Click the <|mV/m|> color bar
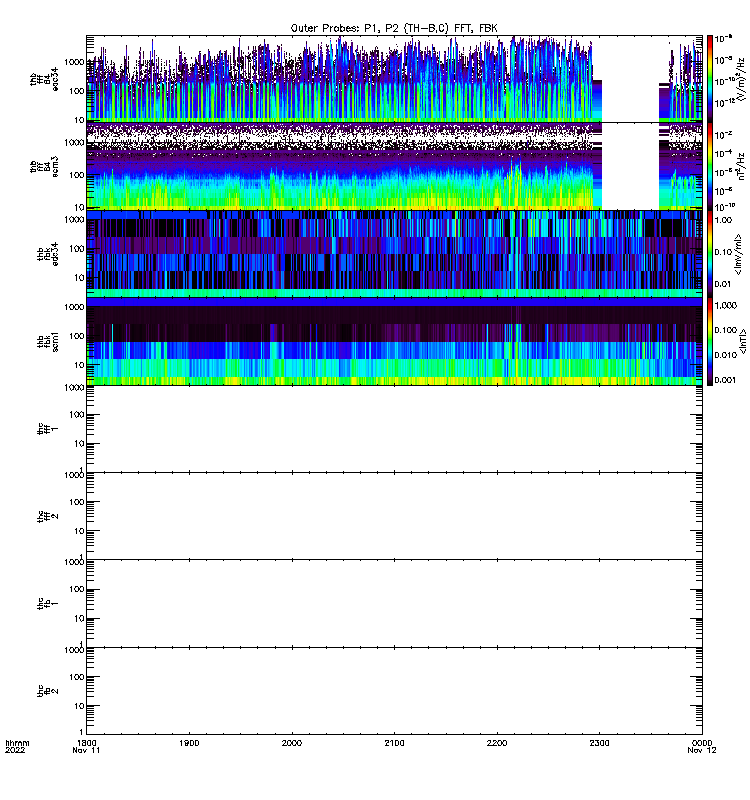Viewport: 750px width, 800px height. pyautogui.click(x=710, y=254)
